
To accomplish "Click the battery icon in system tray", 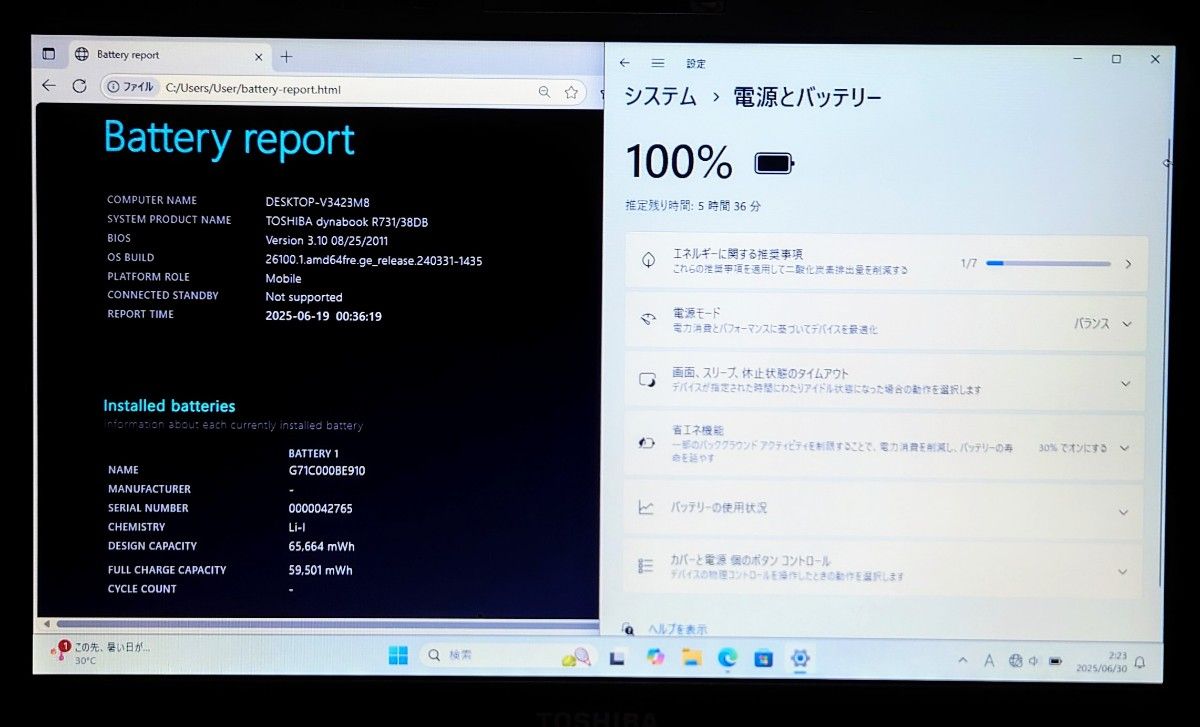I will (1055, 661).
